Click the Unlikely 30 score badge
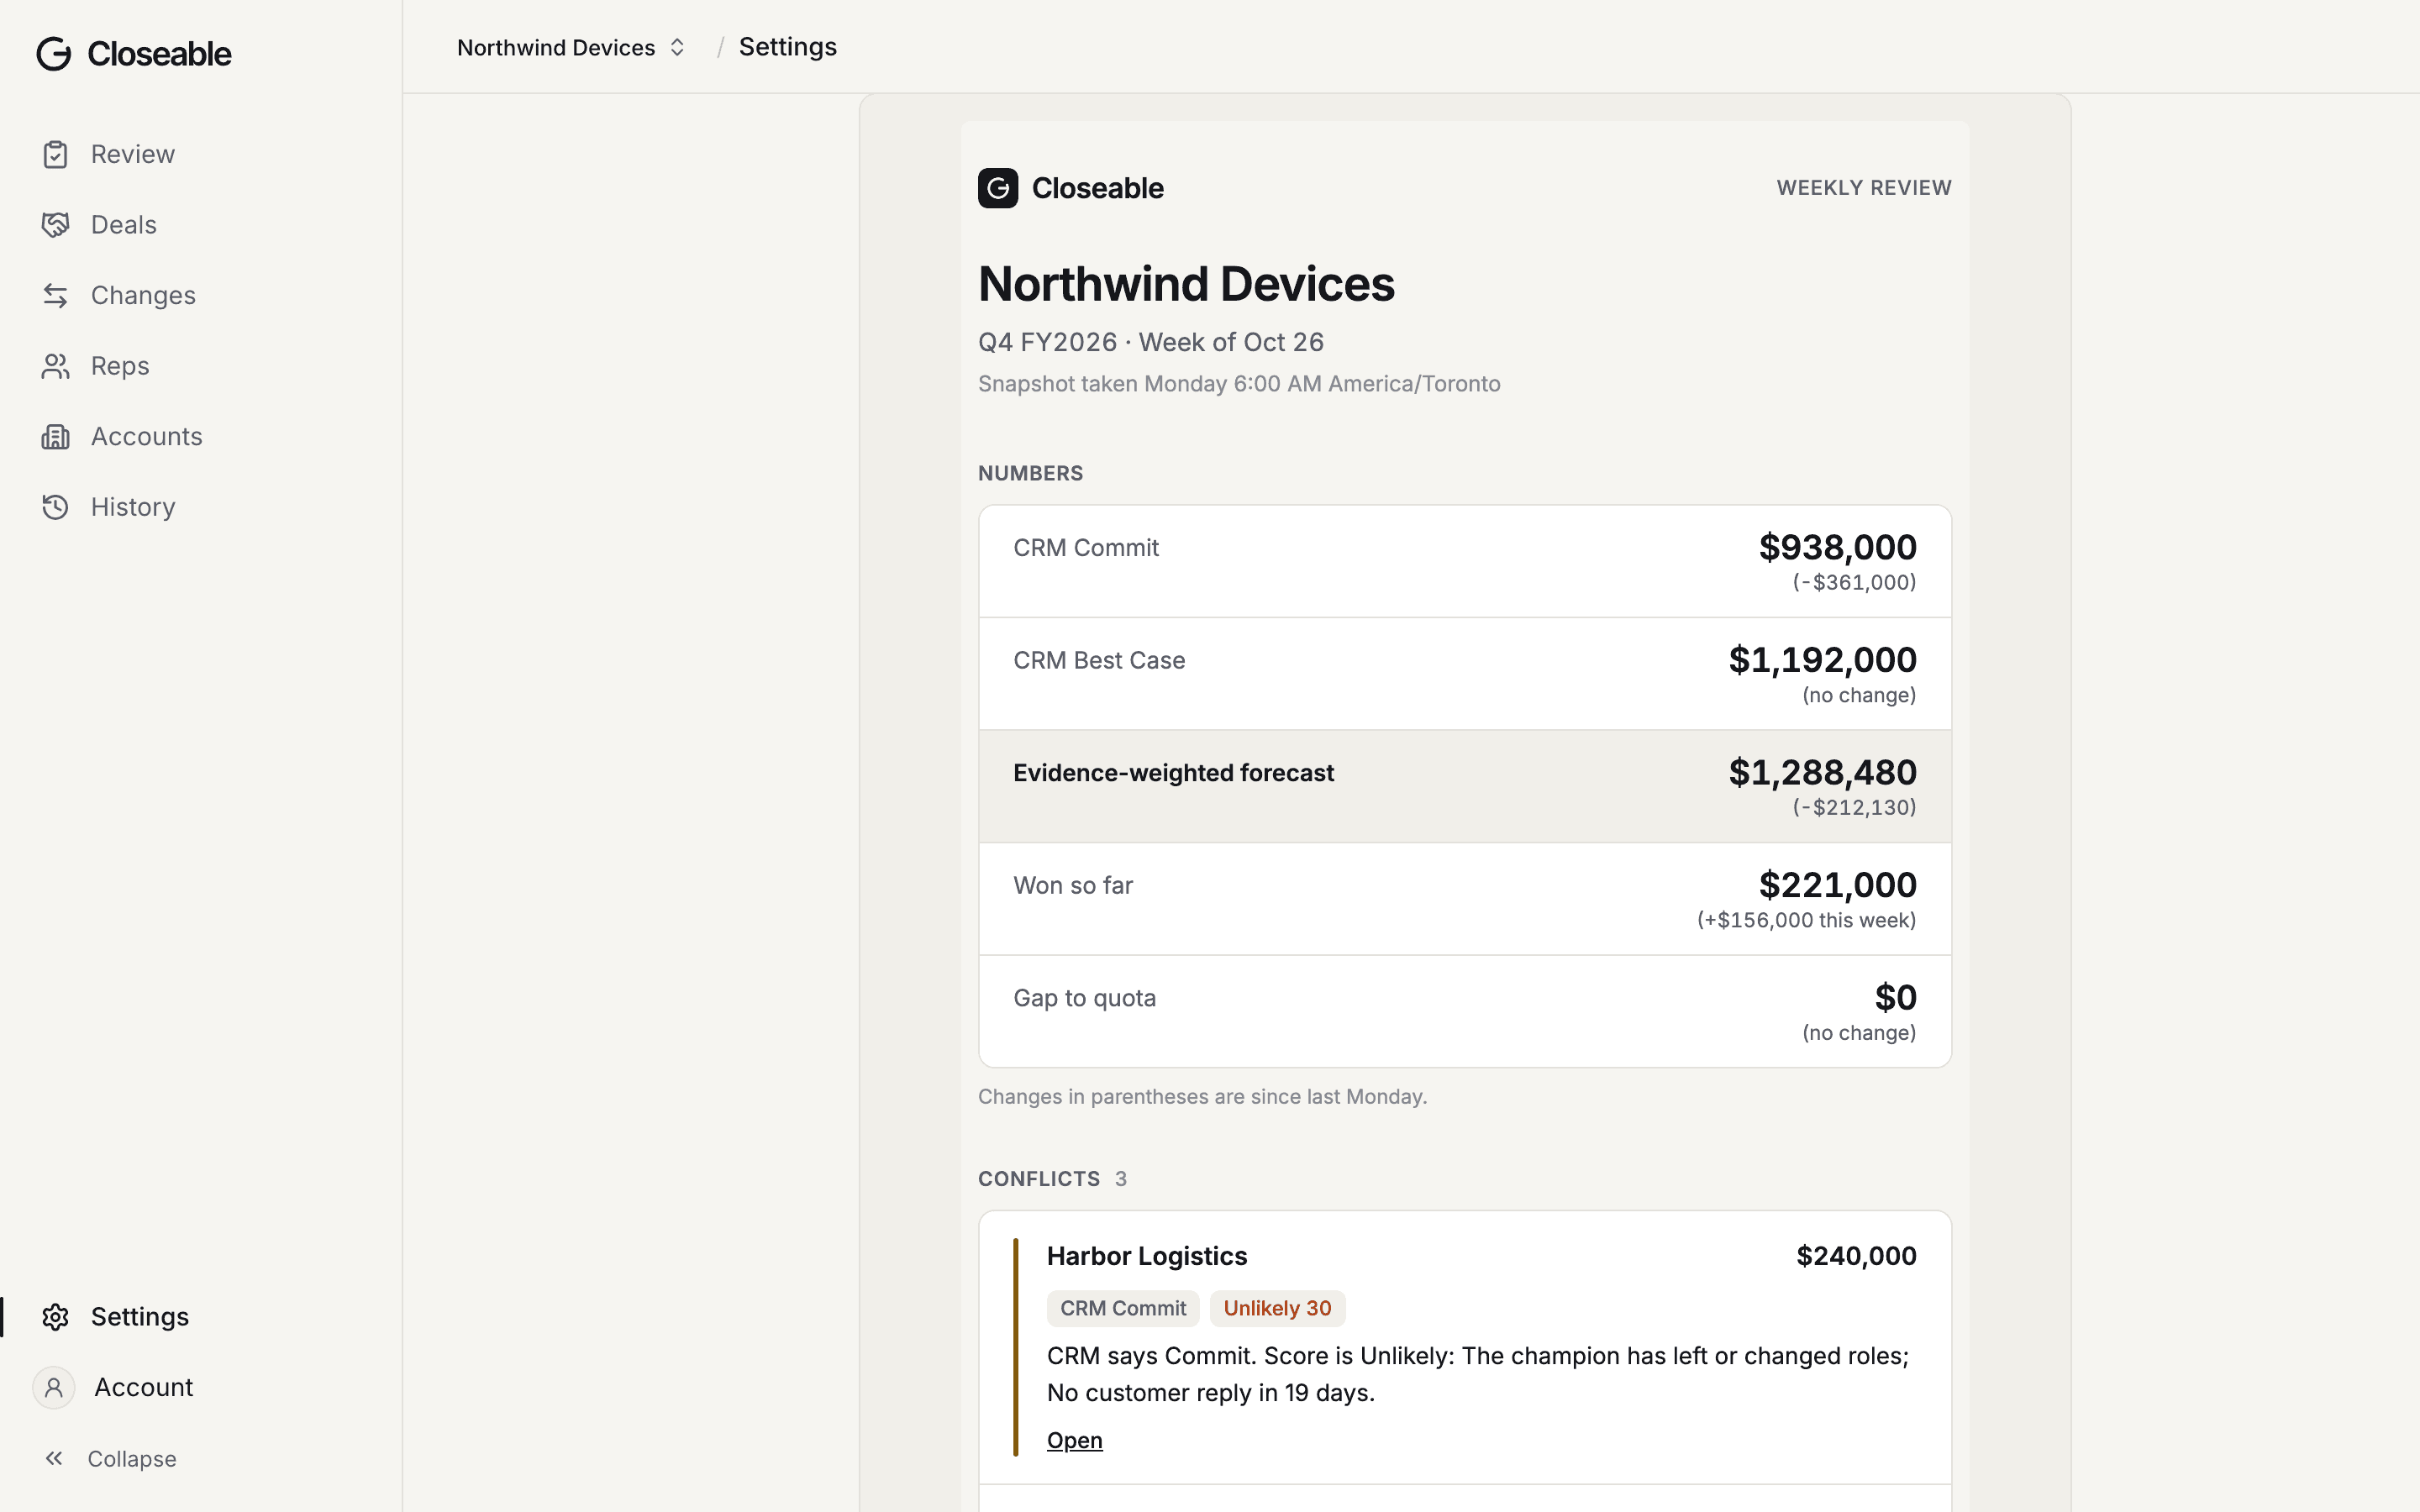Viewport: 2420px width, 1512px height. pyautogui.click(x=1277, y=1309)
